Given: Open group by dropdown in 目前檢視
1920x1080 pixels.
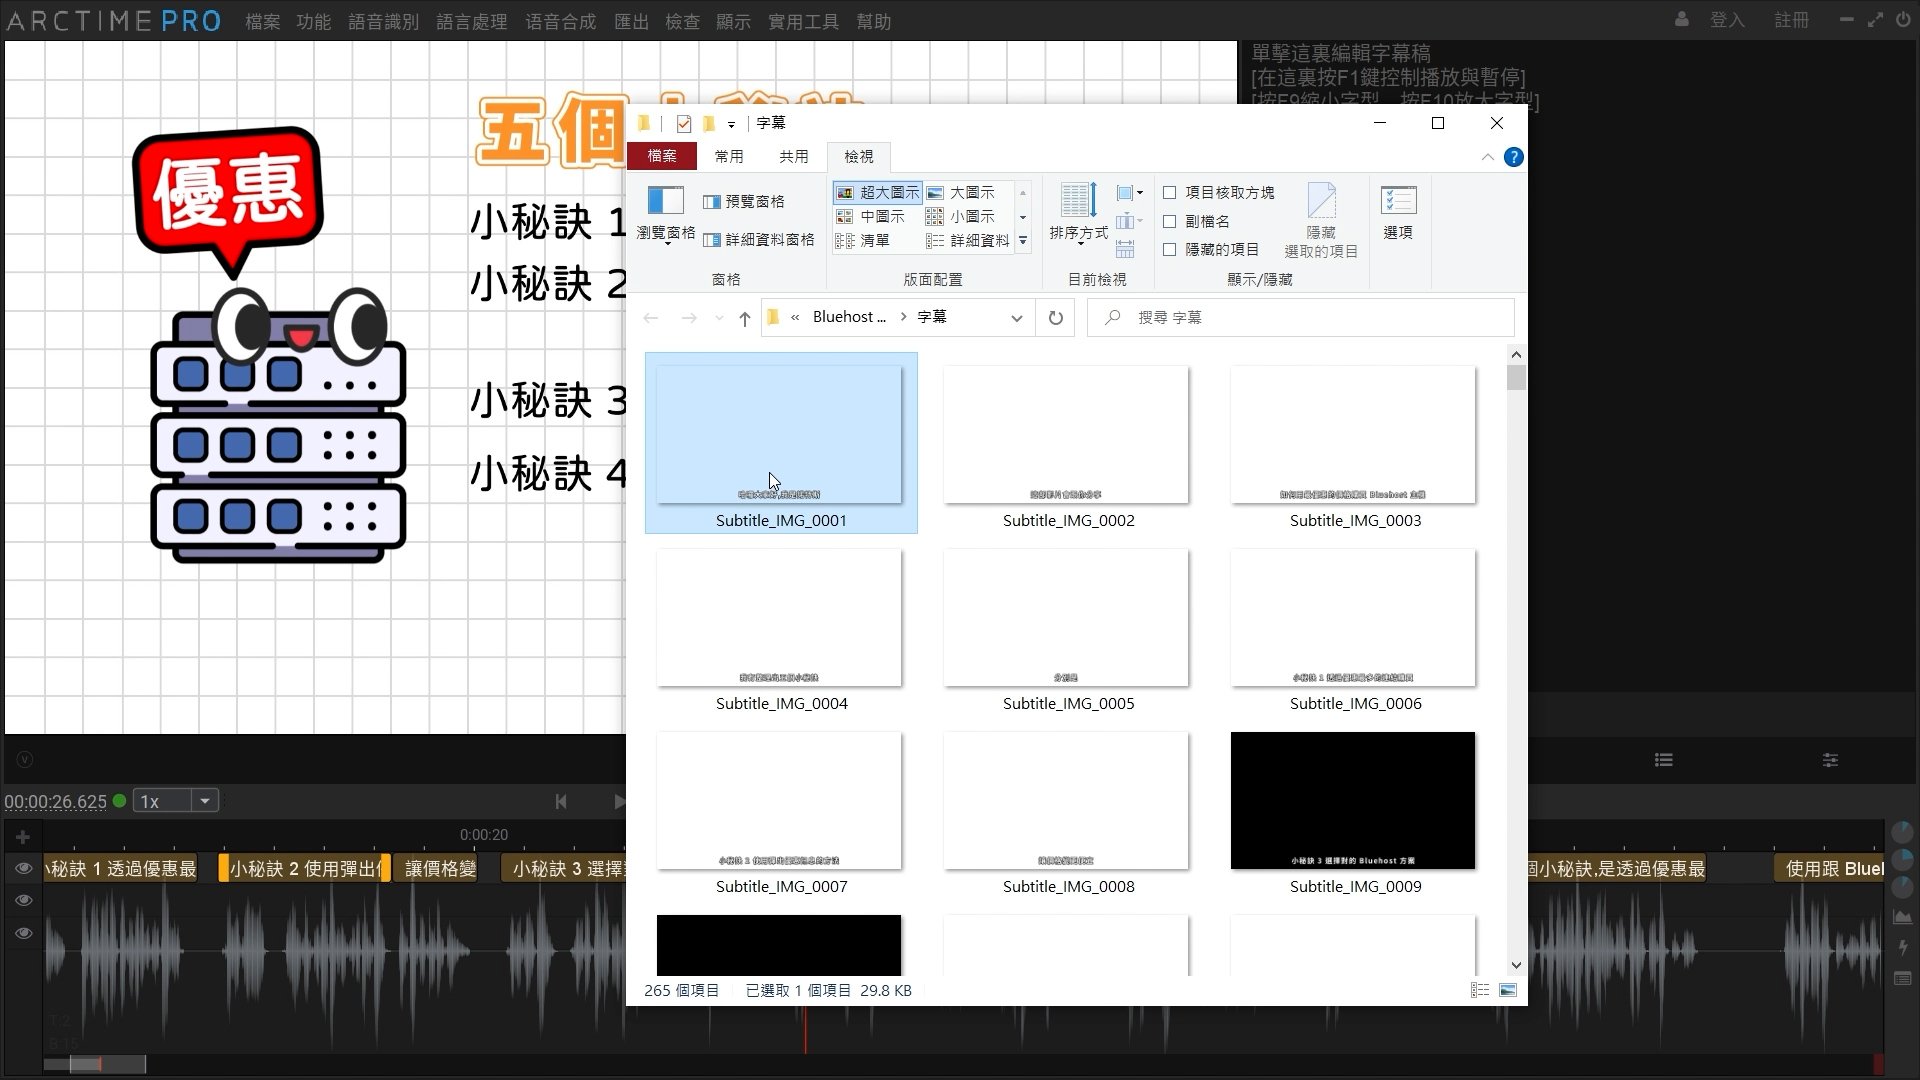Looking at the screenshot, I should point(1129,193).
